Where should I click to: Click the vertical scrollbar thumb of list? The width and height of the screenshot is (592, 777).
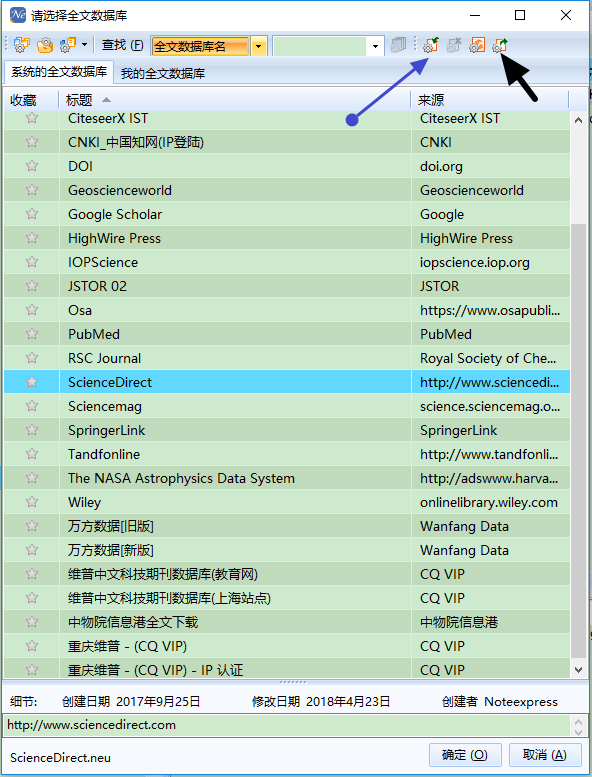coord(578,441)
